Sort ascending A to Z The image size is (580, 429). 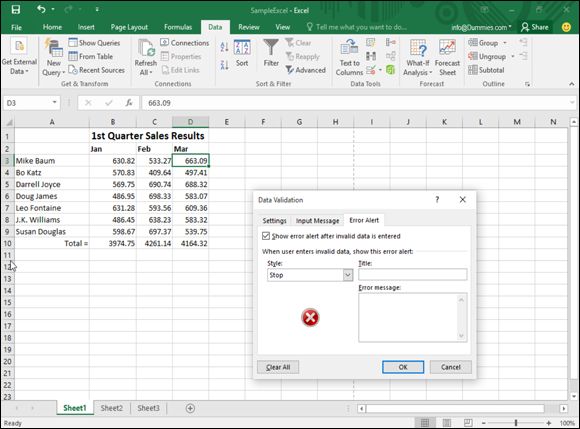[224, 47]
